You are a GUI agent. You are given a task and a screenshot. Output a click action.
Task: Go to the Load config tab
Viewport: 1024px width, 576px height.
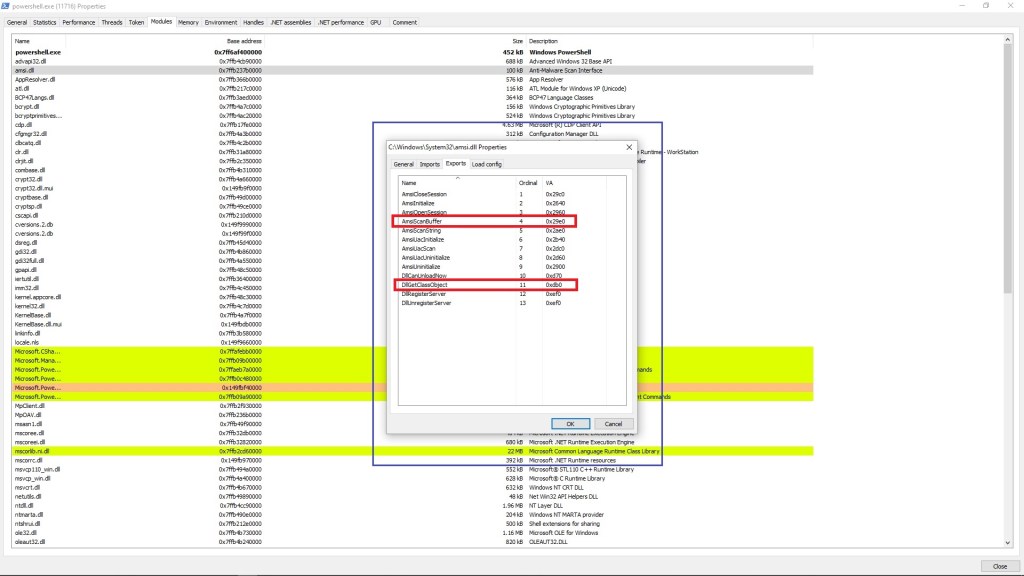[487, 164]
